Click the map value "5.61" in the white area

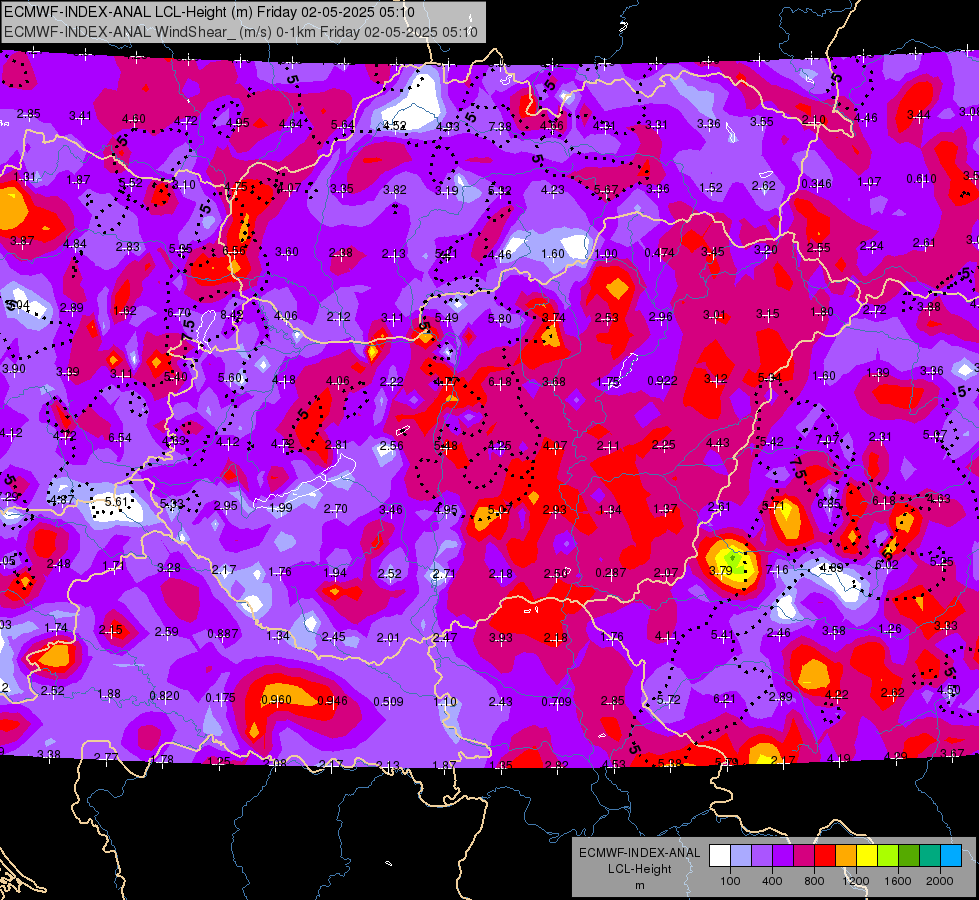pos(116,502)
